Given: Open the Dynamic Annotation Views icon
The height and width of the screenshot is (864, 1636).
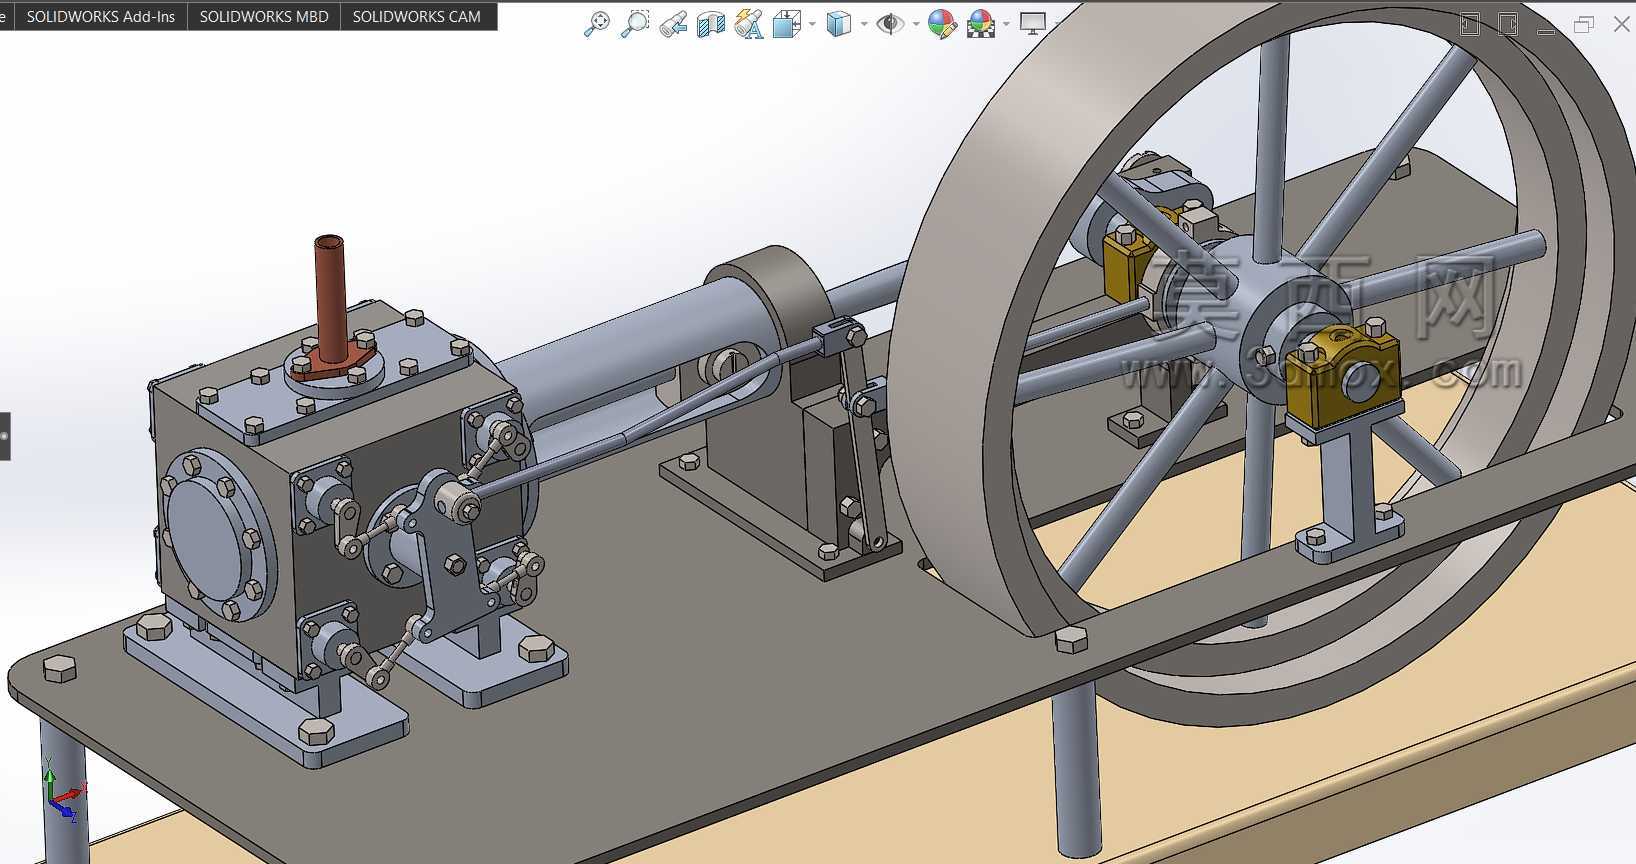Looking at the screenshot, I should 749,24.
